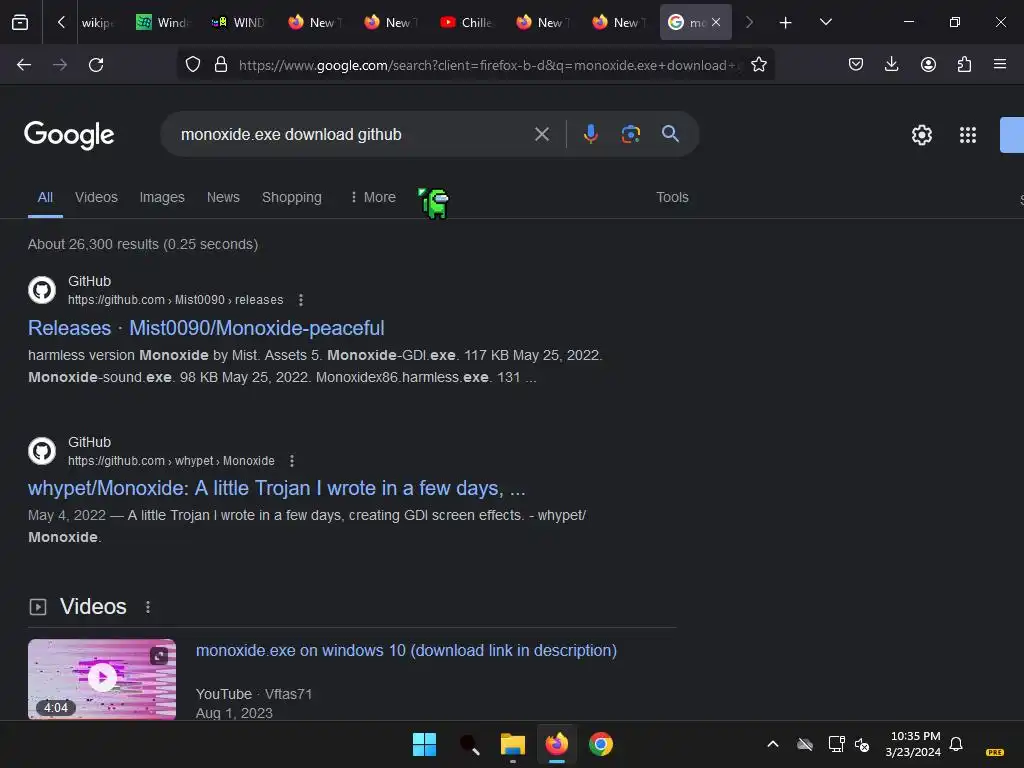The image size is (1024, 768).
Task: Start a search by voice
Action: 590,135
